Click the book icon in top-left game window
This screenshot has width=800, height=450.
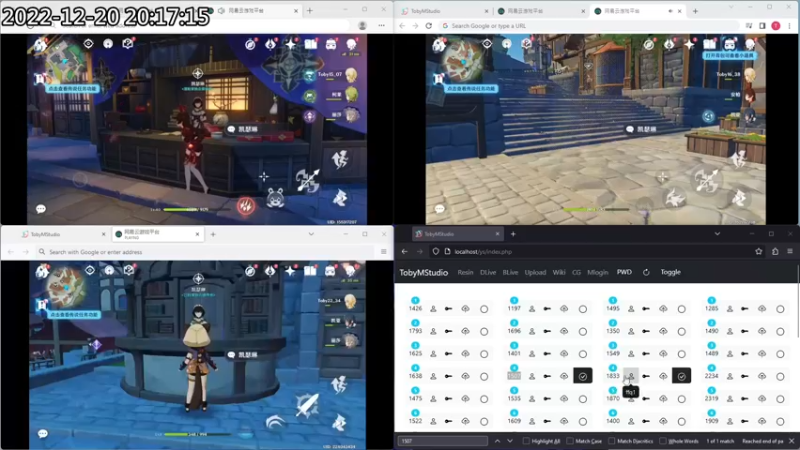click(311, 44)
